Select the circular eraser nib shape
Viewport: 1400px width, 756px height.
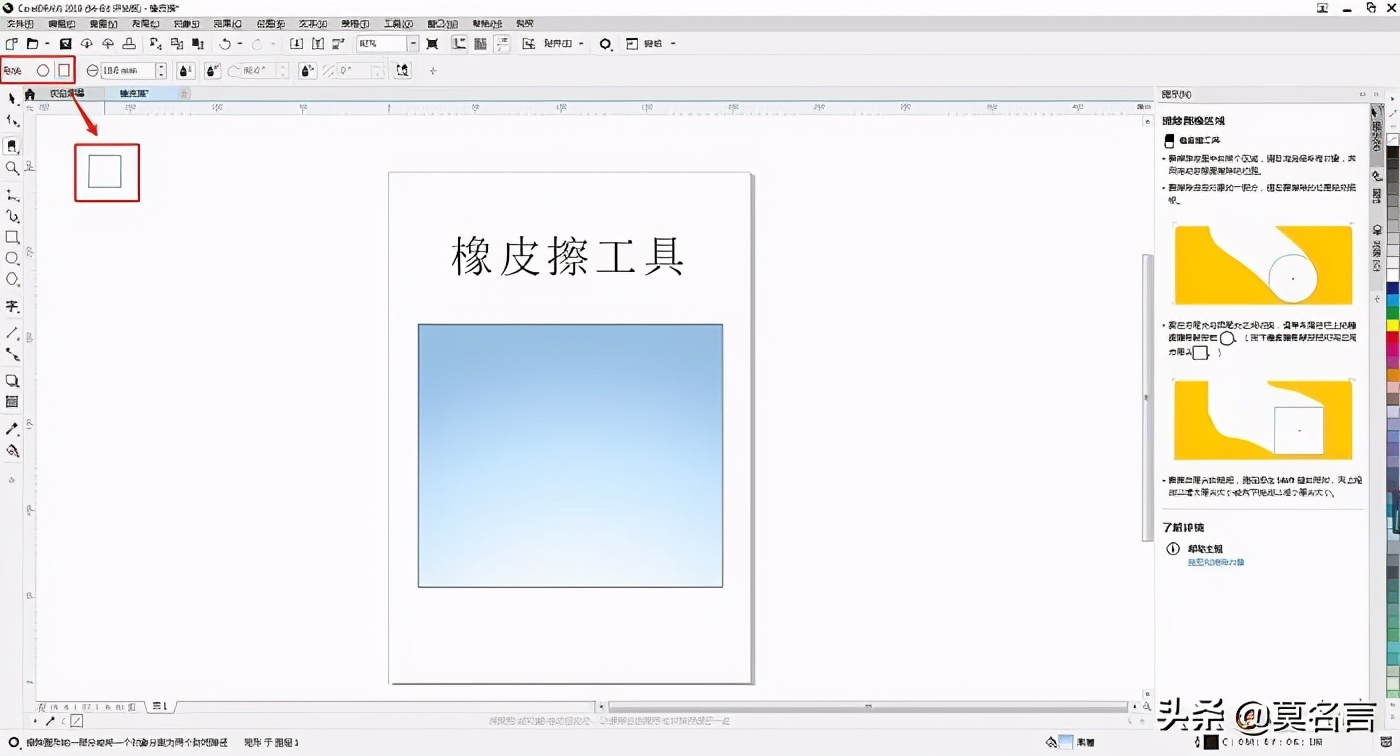44,70
